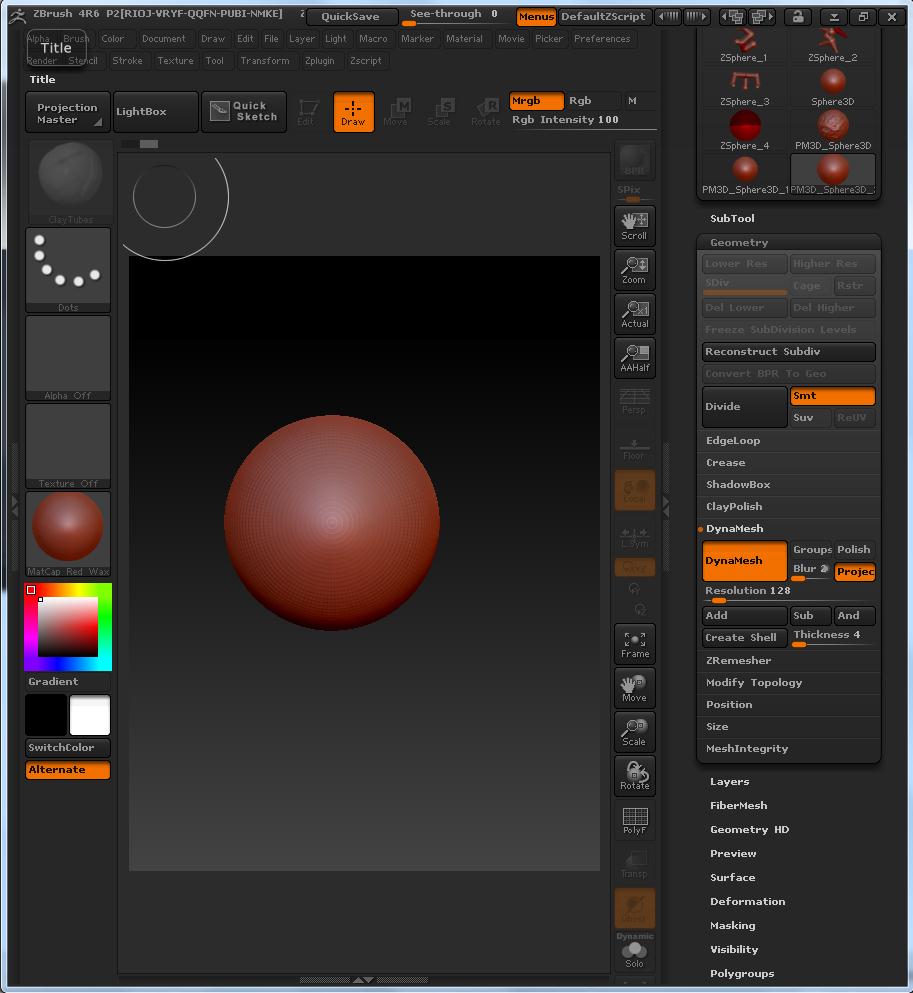The height and width of the screenshot is (993, 913).
Task: Open the Preferences menu
Action: coord(602,39)
